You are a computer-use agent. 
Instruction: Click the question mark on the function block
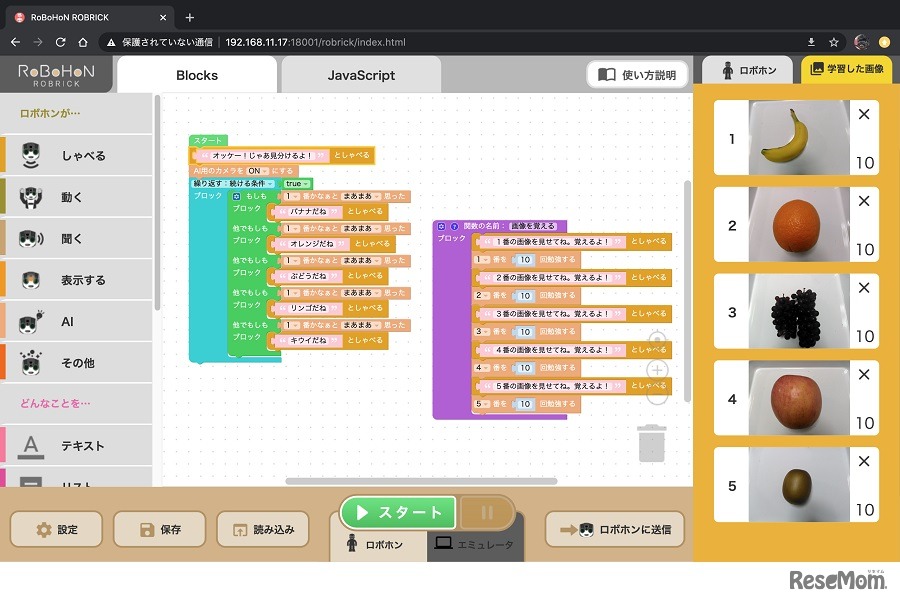pyautogui.click(x=453, y=227)
